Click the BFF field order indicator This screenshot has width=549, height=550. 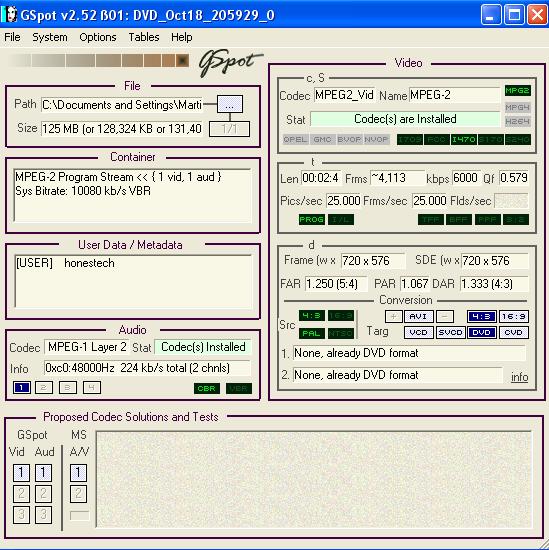(x=459, y=220)
